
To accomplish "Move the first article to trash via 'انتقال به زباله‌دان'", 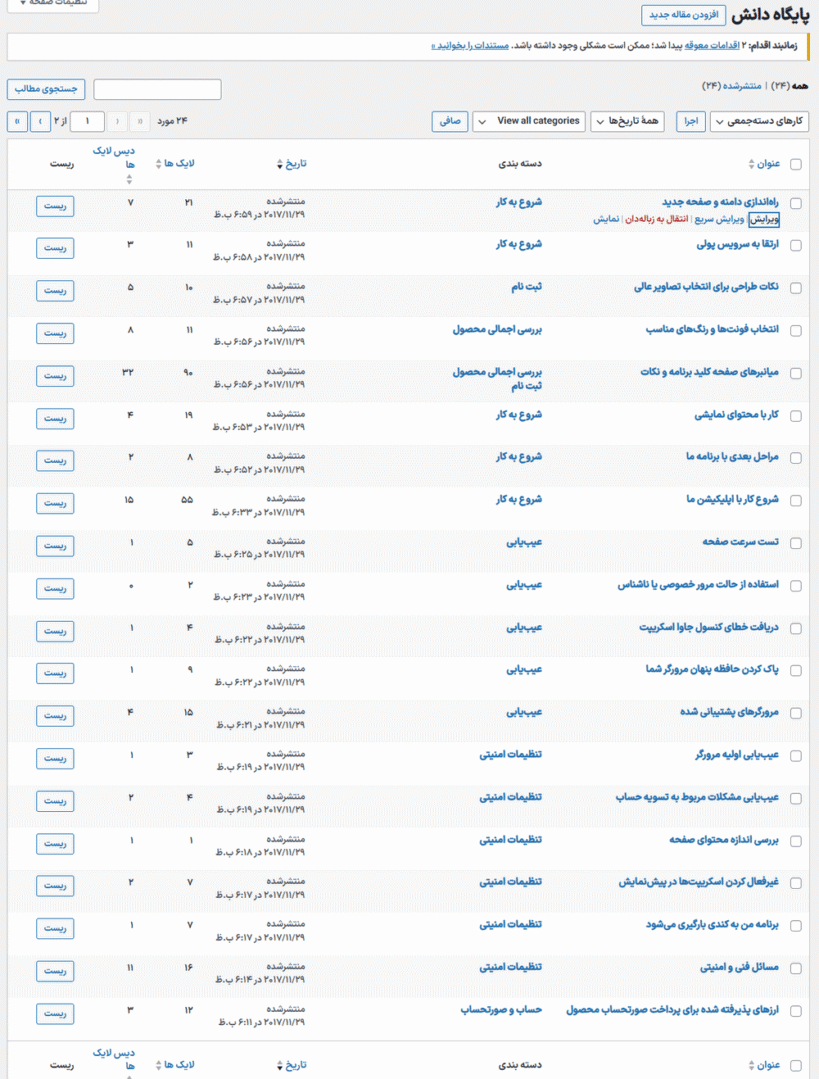I will pos(657,219).
